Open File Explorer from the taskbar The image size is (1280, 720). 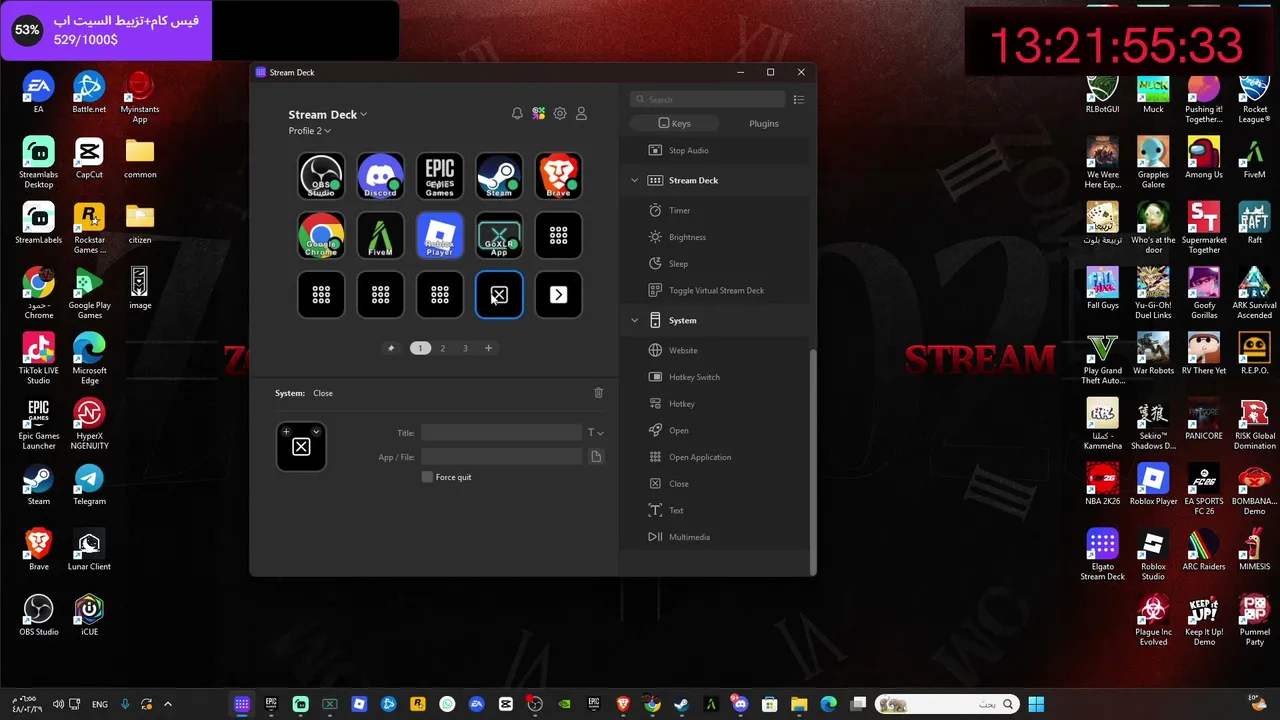[798, 704]
